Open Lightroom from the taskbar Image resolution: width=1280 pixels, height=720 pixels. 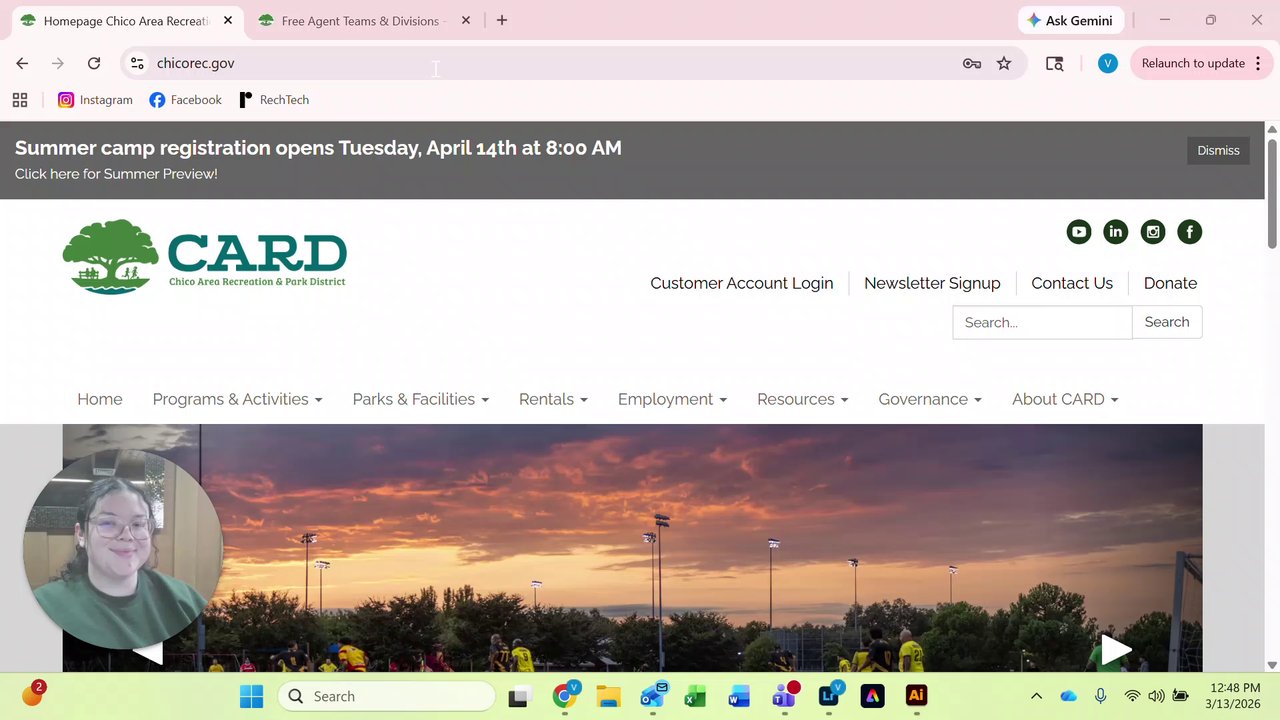pos(829,696)
